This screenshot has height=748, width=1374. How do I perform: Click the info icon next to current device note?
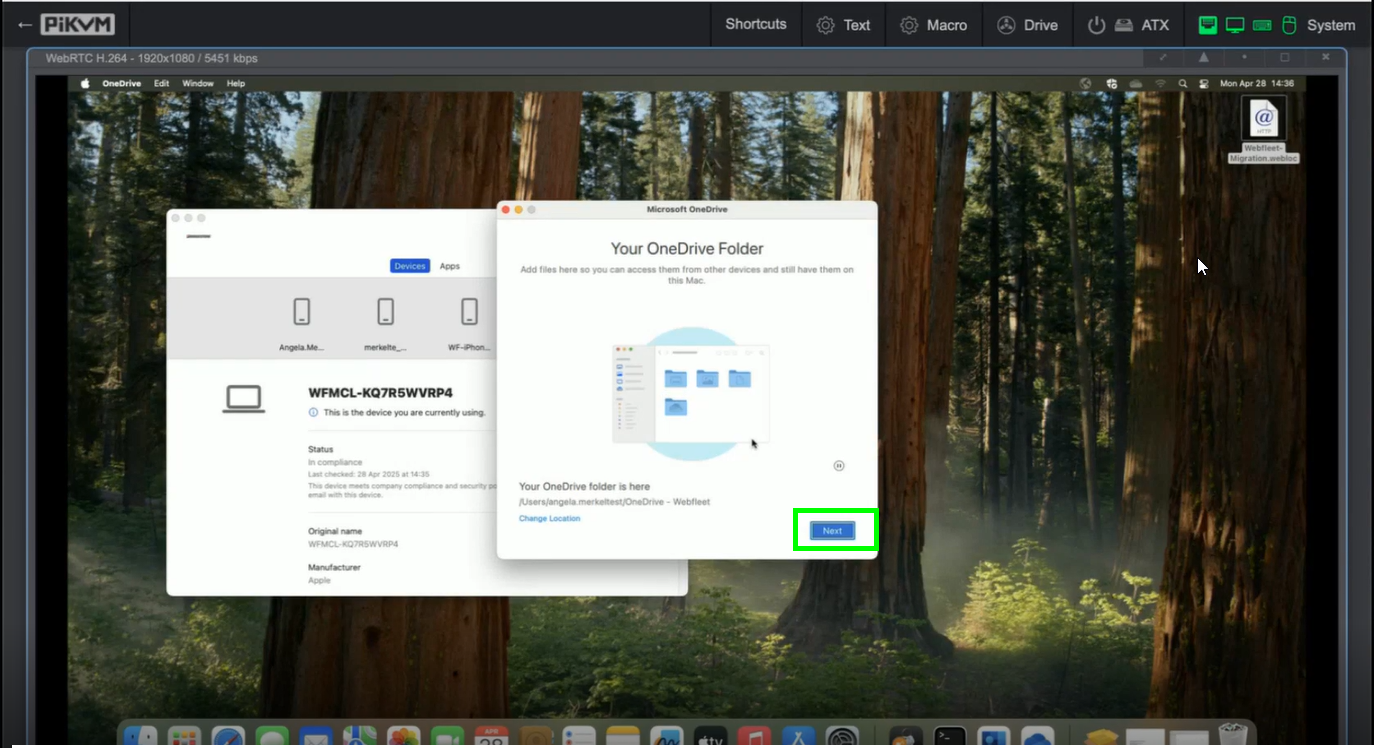[x=313, y=412]
